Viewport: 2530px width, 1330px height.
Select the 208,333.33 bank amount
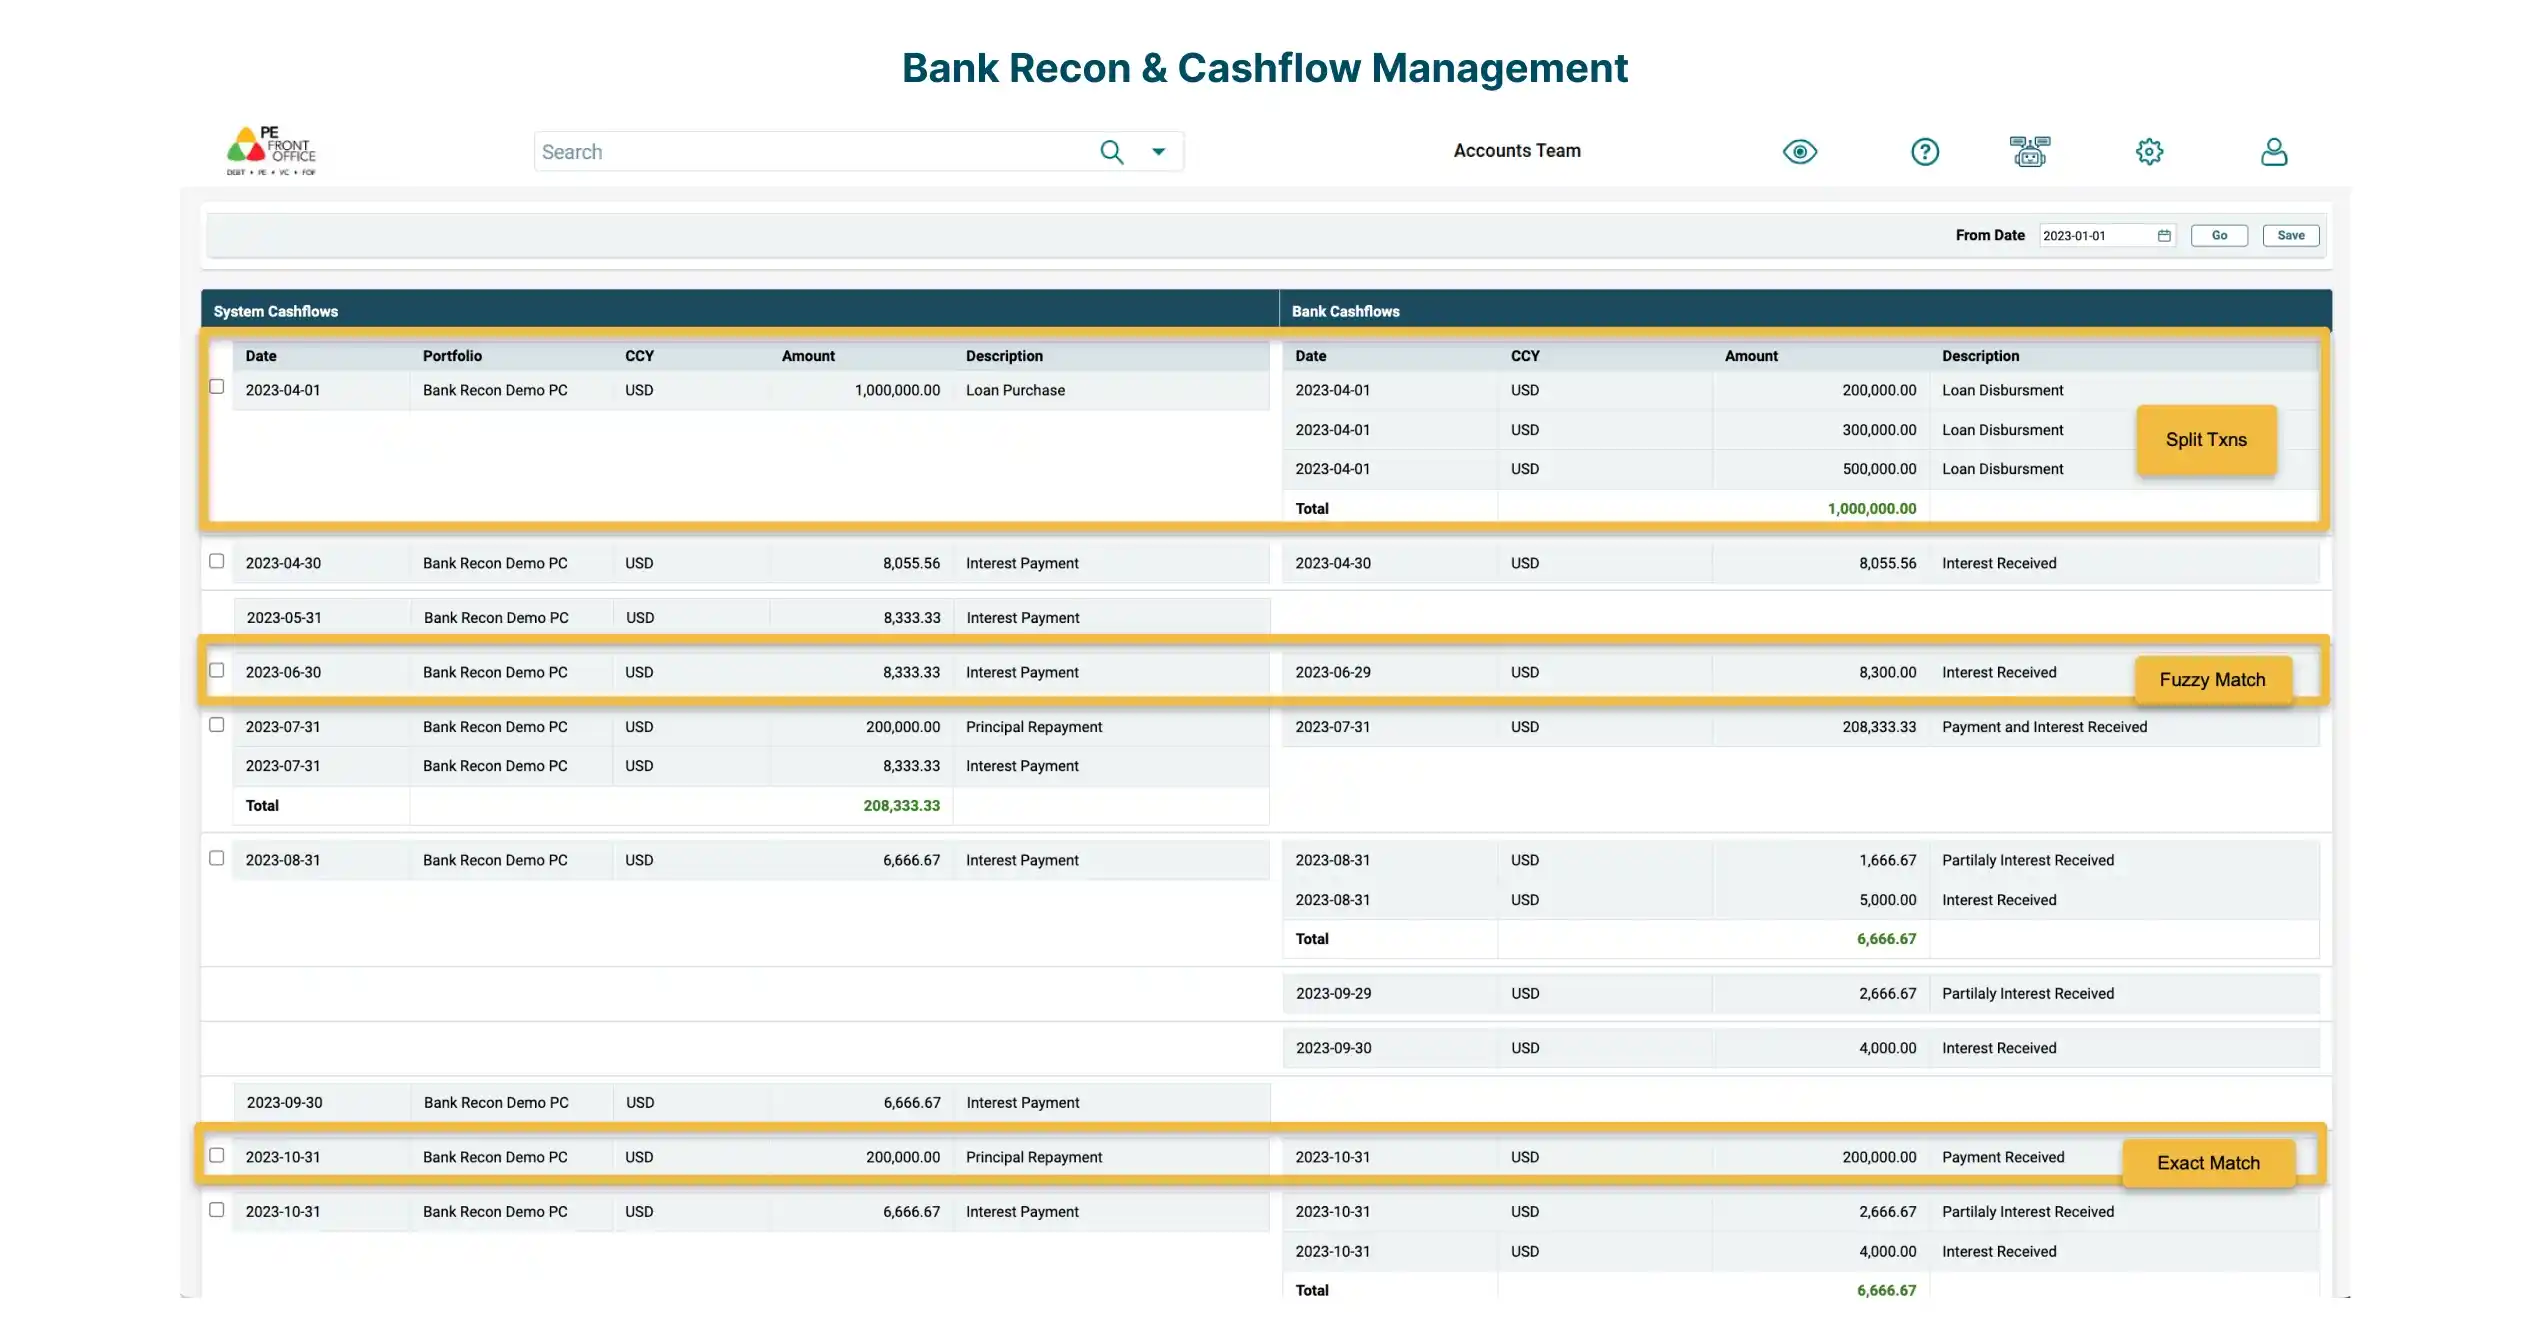pos(1879,727)
